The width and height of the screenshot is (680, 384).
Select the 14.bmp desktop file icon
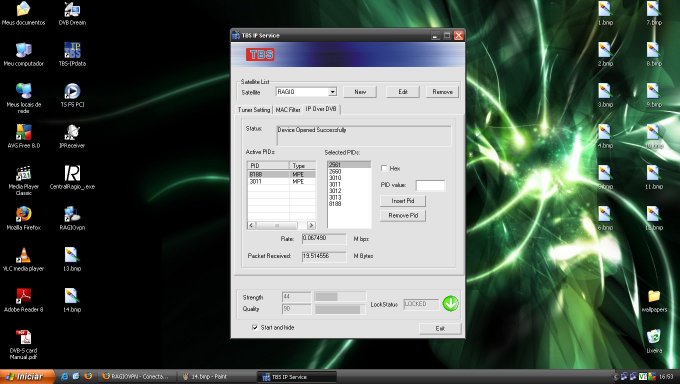pos(72,300)
